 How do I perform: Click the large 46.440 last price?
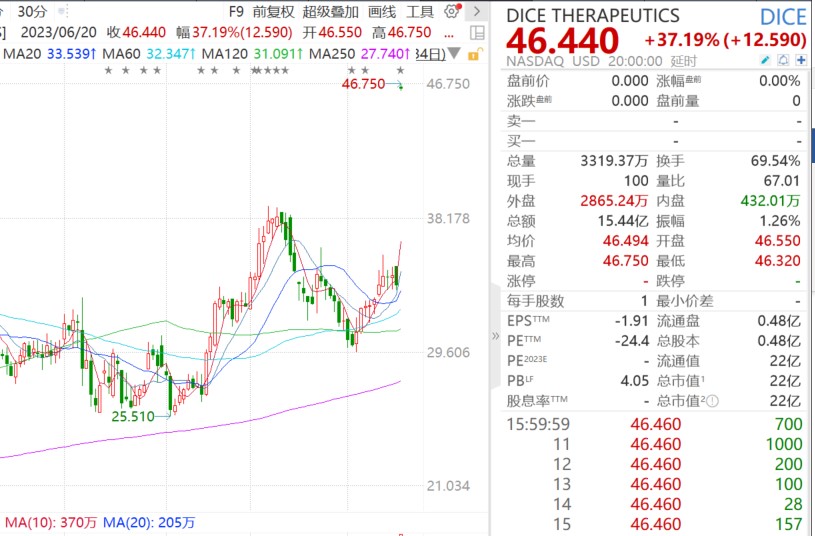pyautogui.click(x=562, y=41)
